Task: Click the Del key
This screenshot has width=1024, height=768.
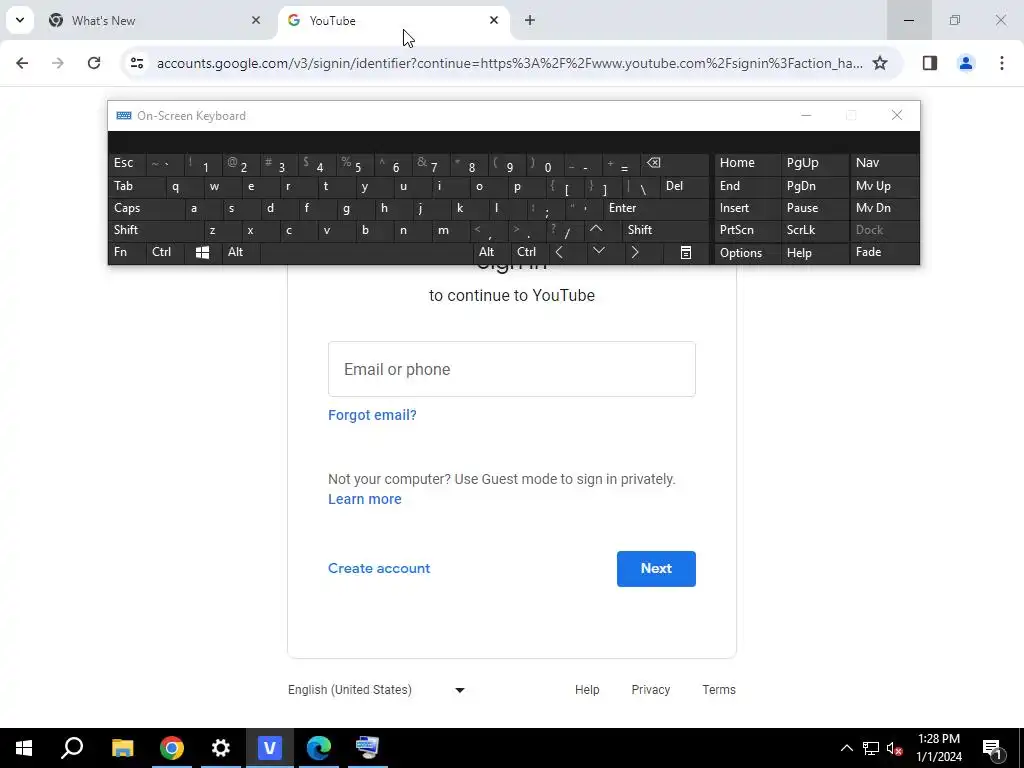Action: 684,186
